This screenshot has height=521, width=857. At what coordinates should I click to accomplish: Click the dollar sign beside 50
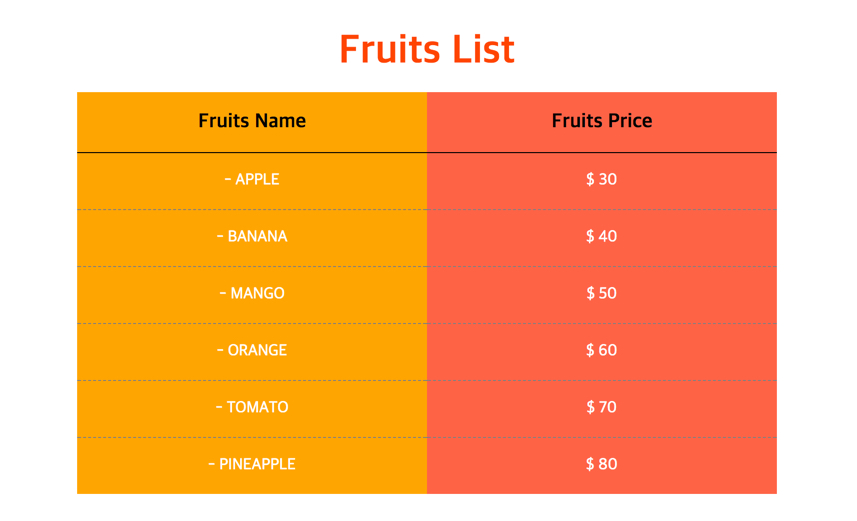coord(590,293)
